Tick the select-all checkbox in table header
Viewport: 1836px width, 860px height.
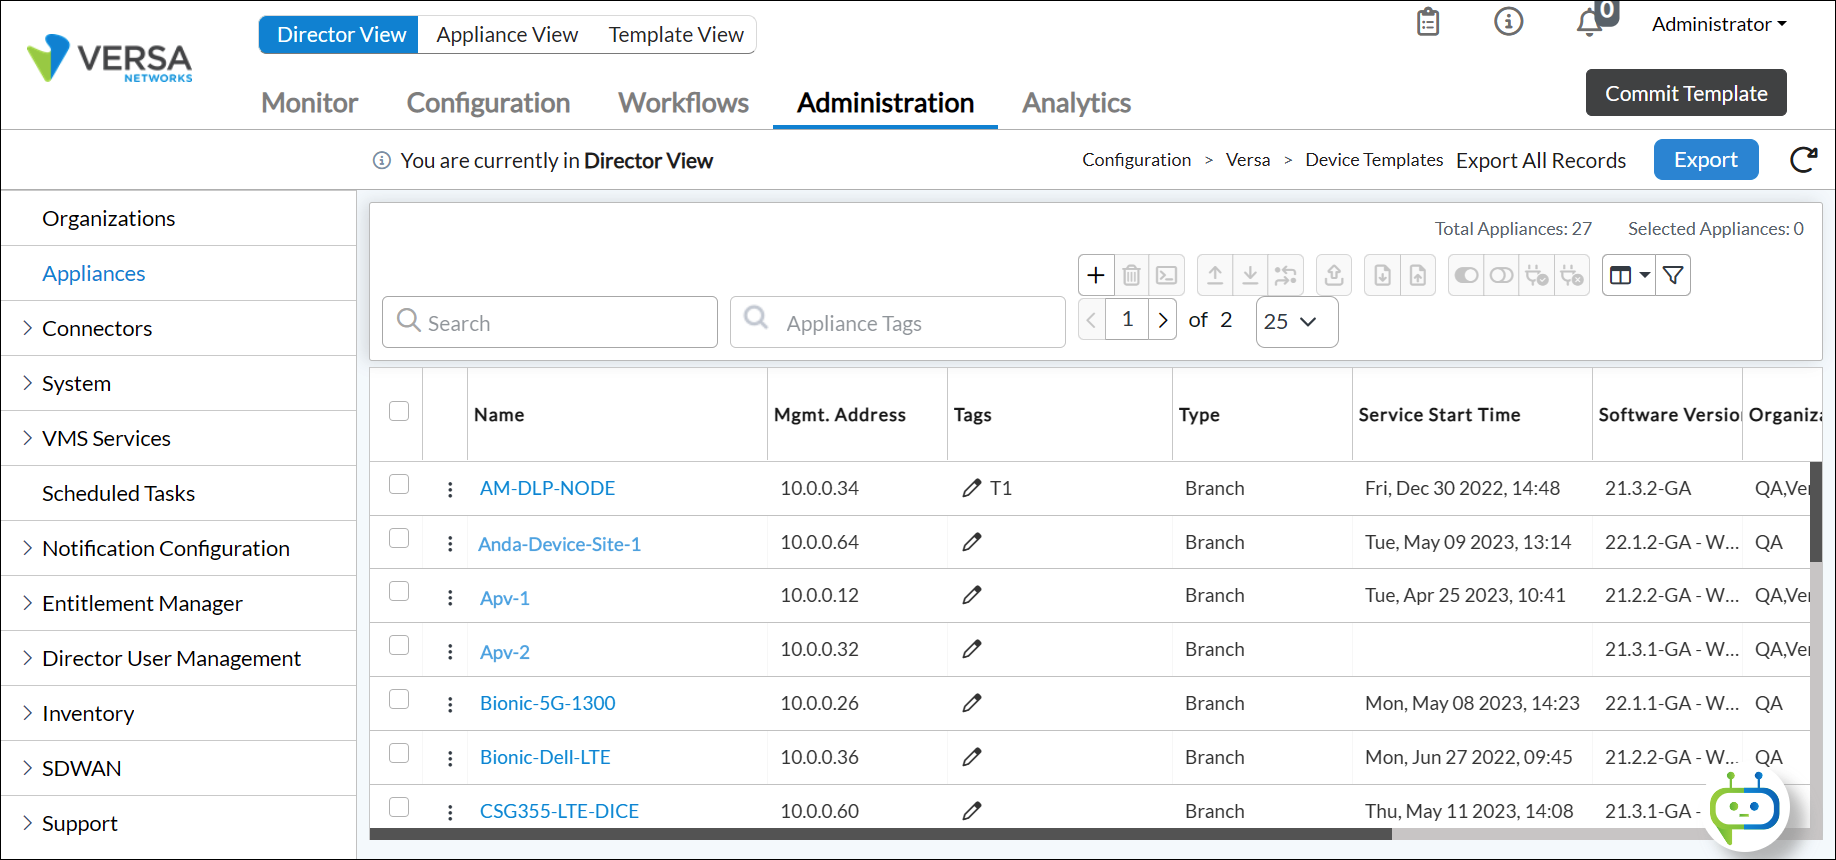399,411
